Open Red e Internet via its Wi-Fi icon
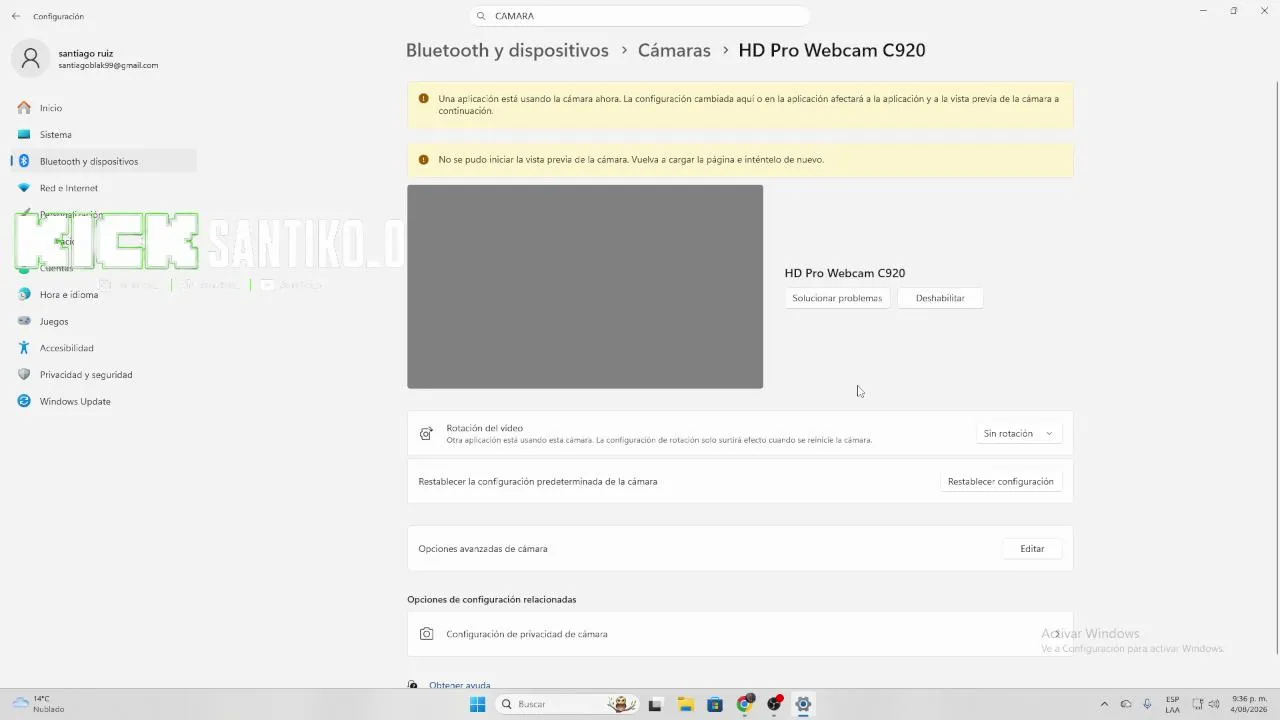This screenshot has height=720, width=1280. click(x=24, y=188)
